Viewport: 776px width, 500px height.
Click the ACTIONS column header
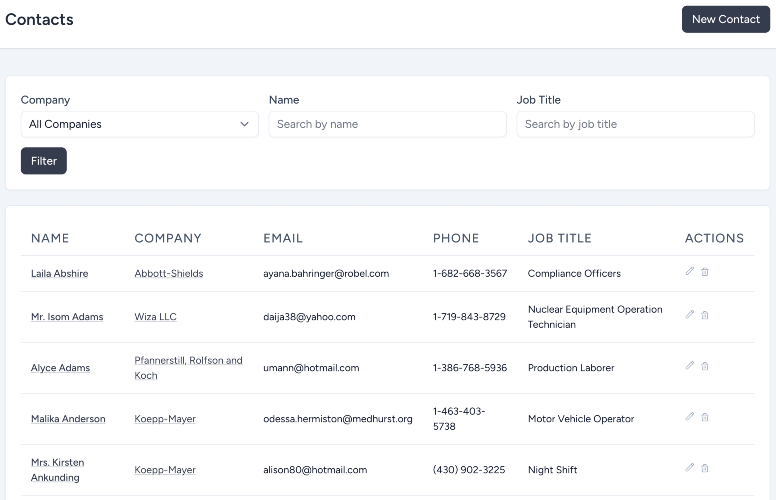[x=714, y=238]
